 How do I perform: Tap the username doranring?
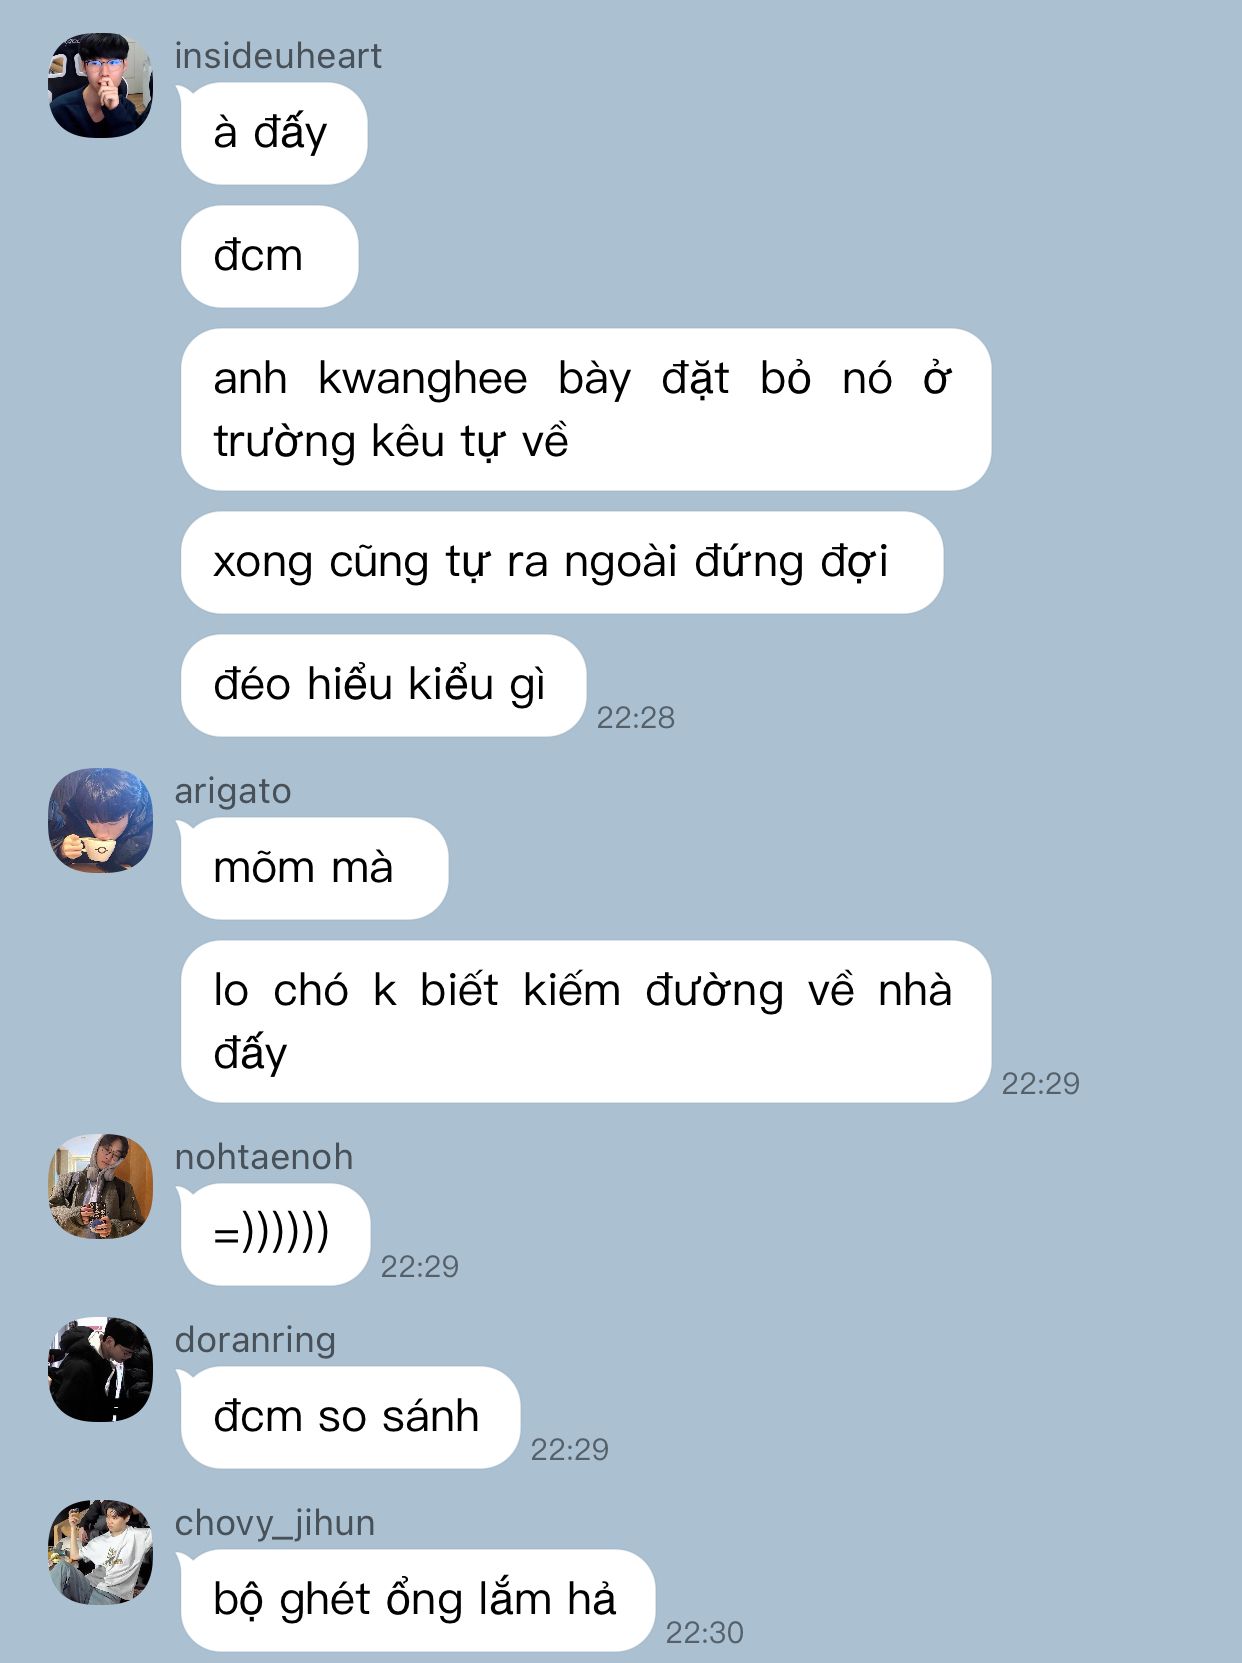(255, 1340)
